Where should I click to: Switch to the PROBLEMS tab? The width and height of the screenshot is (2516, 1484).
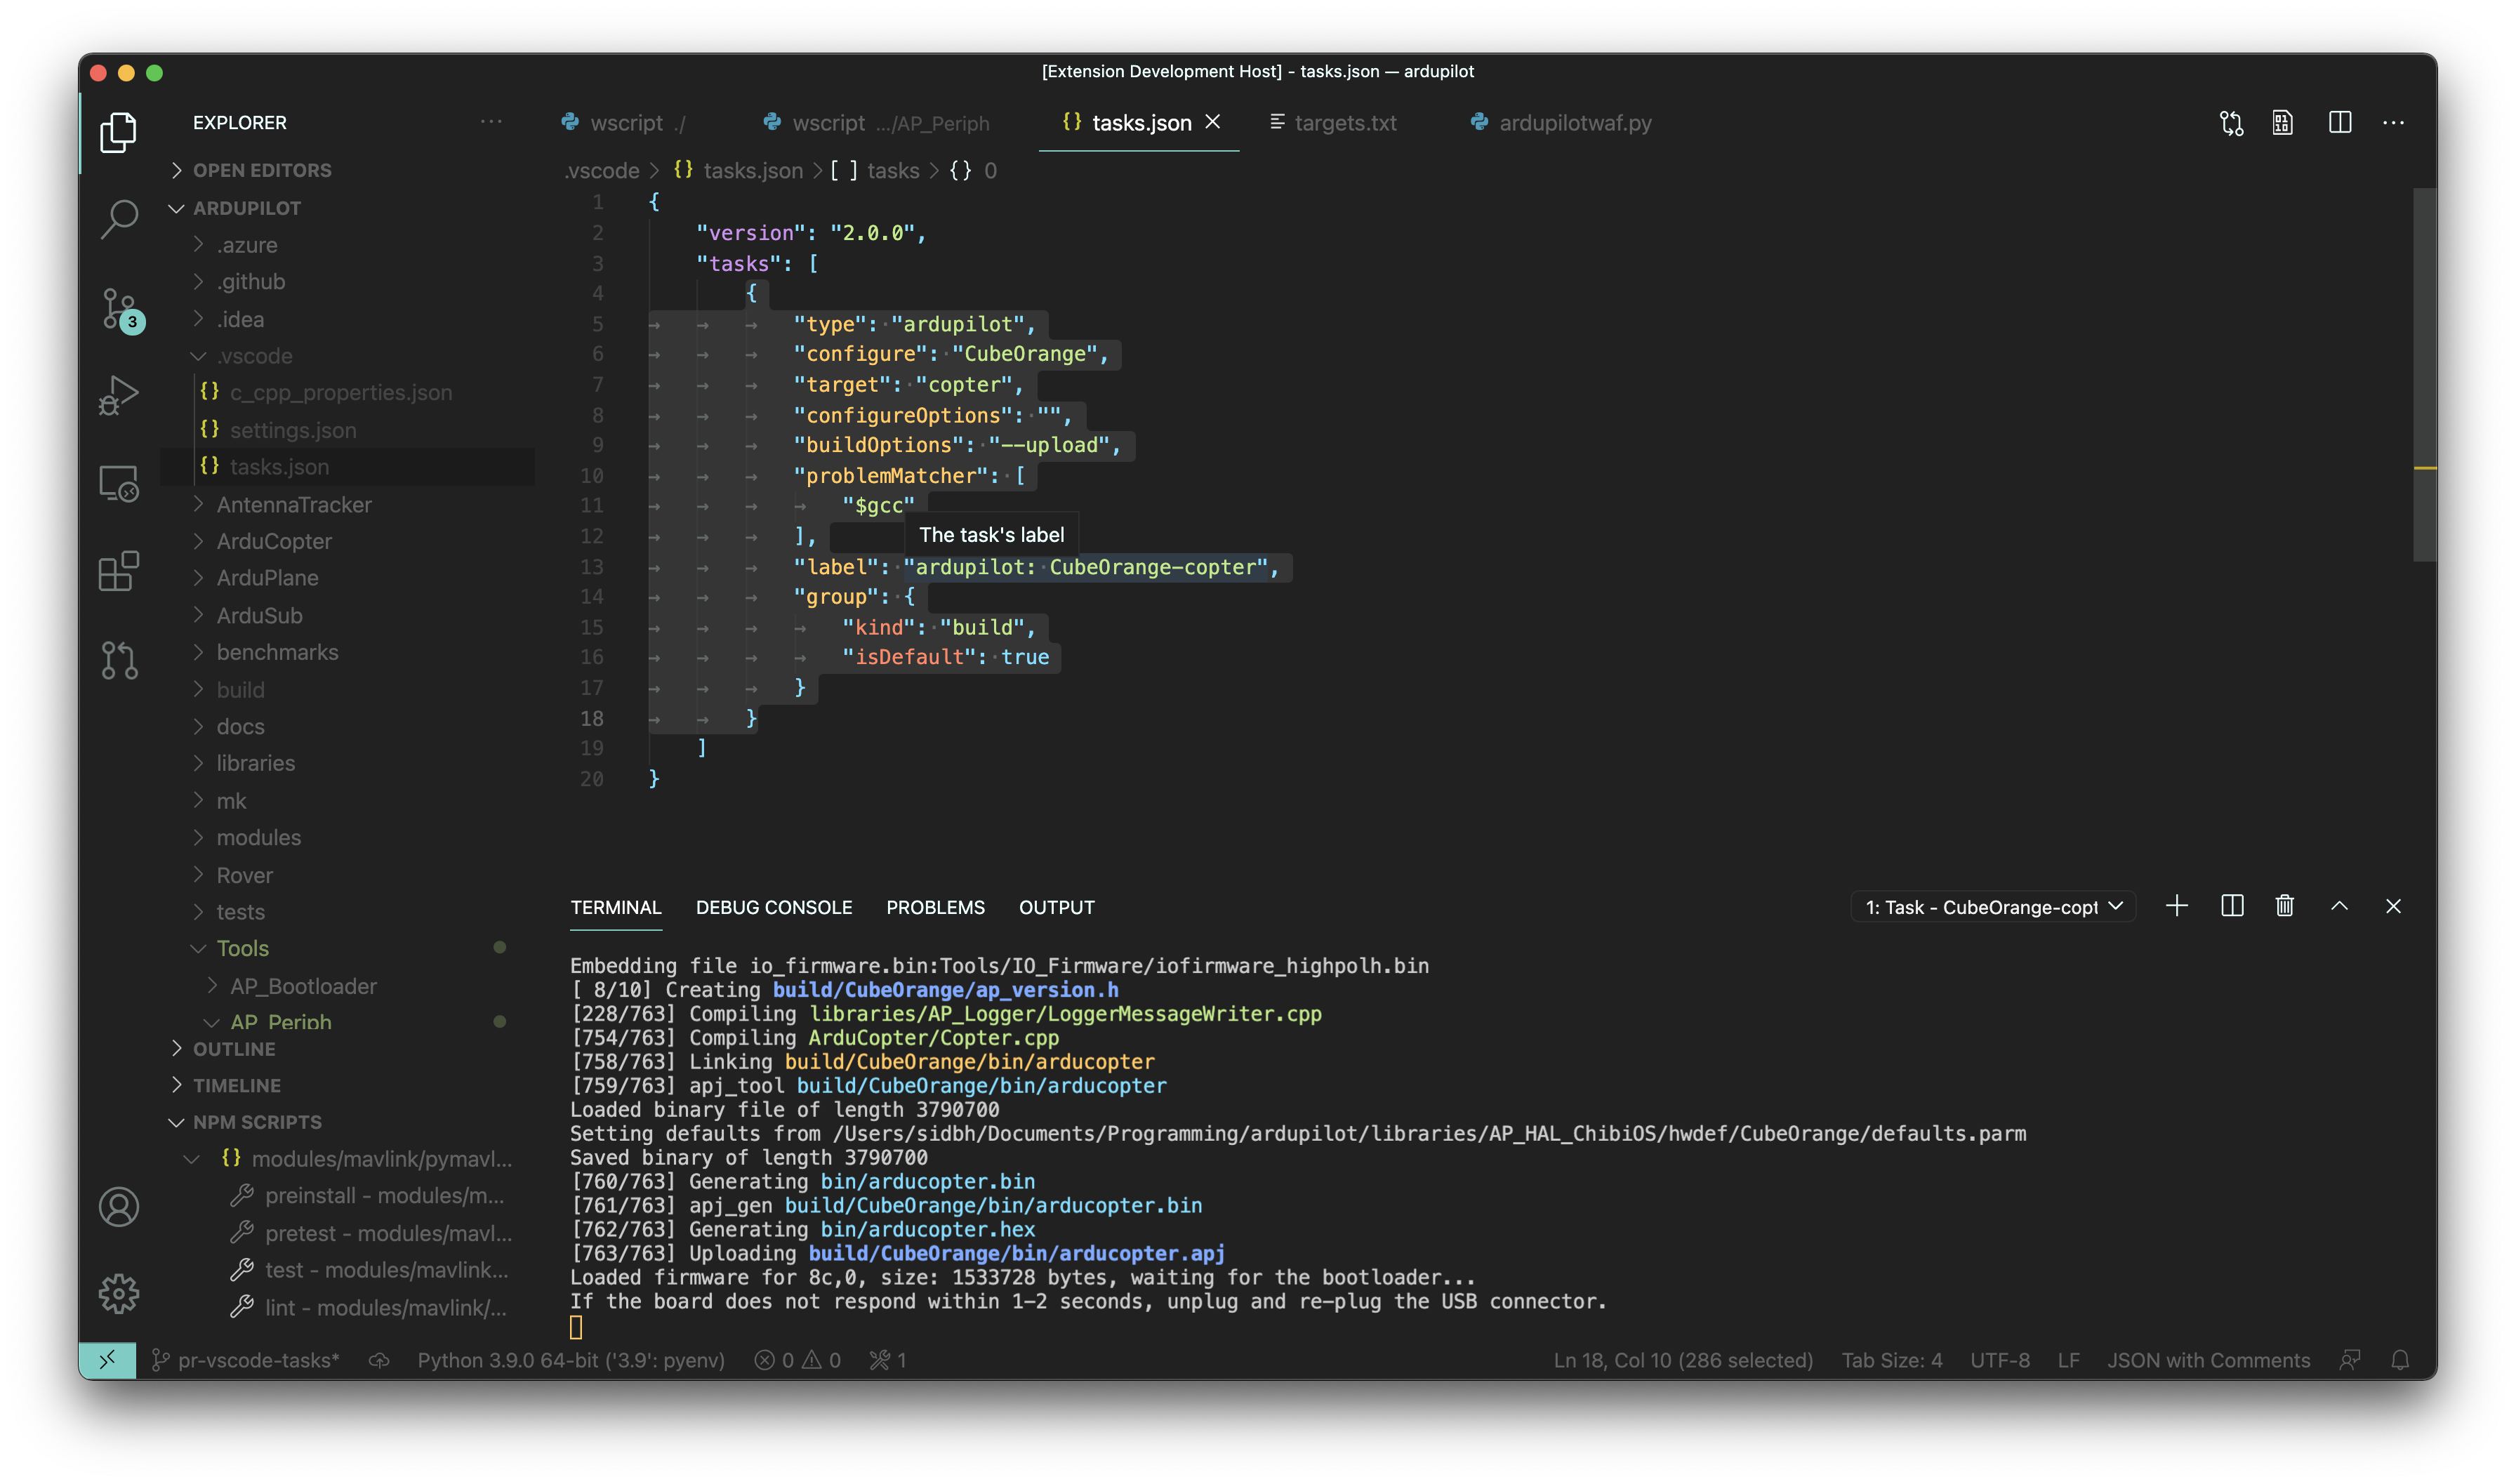coord(935,907)
